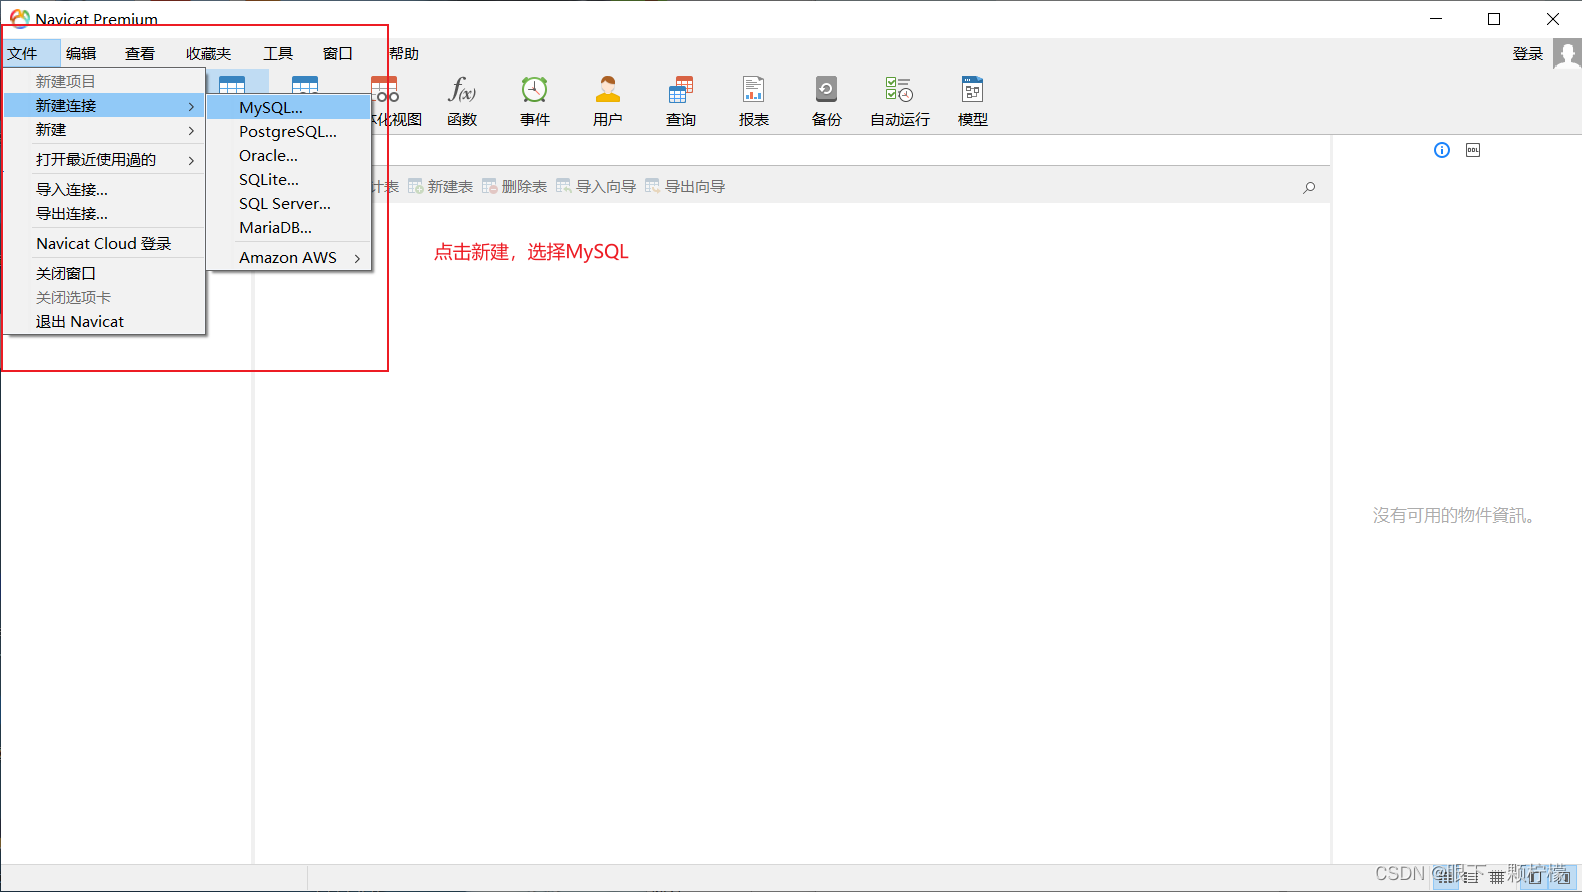Click the Navicat Premium logo icon

(19, 18)
